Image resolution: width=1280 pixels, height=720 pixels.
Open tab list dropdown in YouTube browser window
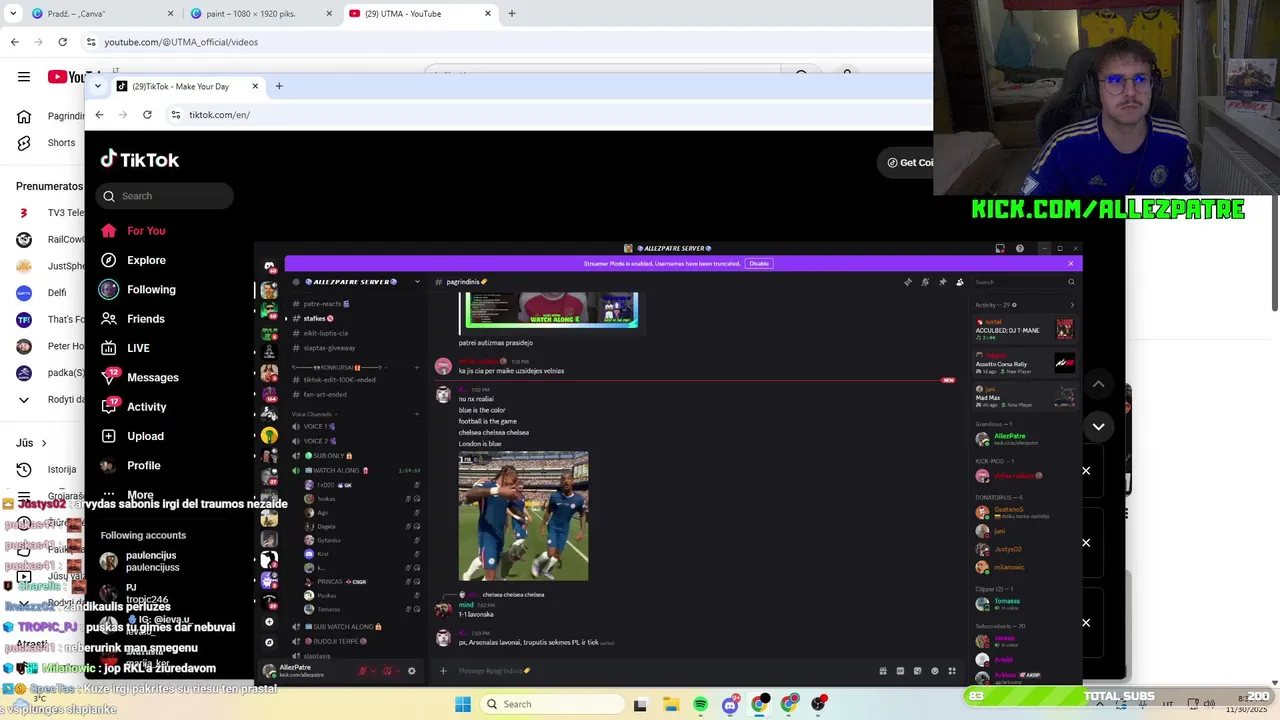13,14
